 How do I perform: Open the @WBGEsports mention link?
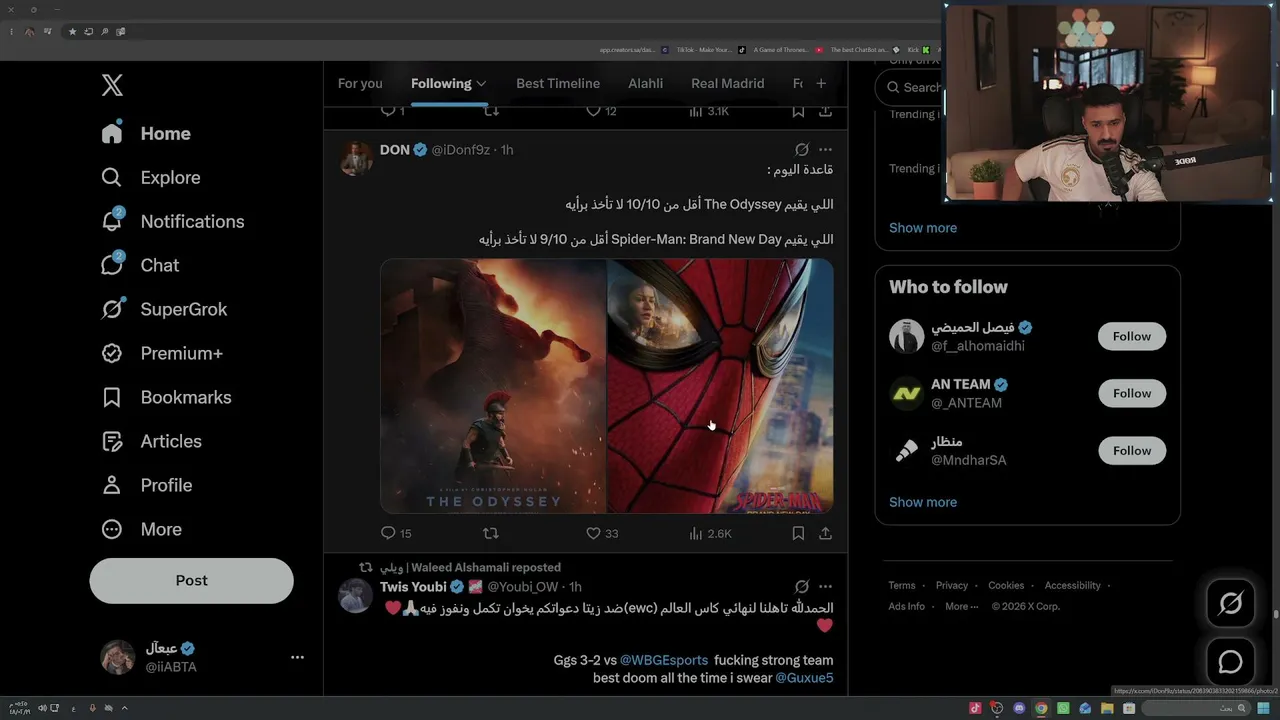click(664, 660)
